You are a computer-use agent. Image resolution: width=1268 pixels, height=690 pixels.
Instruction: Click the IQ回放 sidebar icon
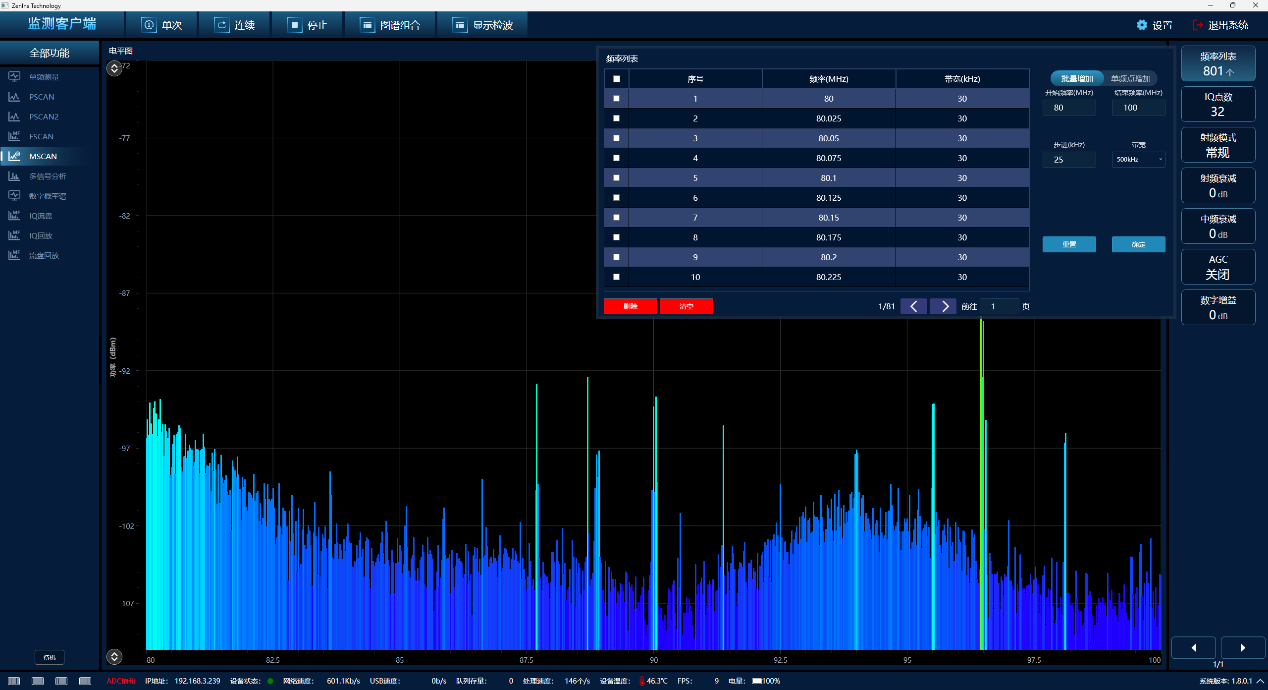[14, 235]
